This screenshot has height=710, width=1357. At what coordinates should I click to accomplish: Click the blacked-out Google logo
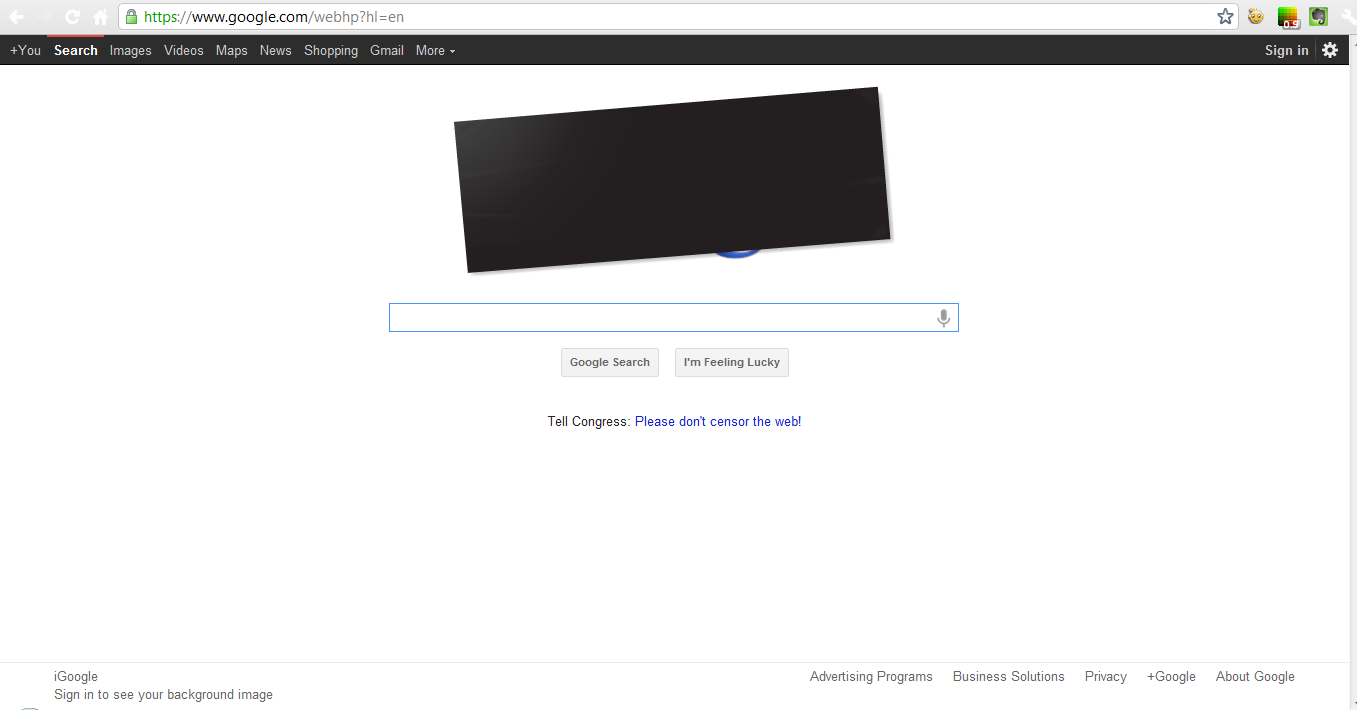[x=672, y=180]
